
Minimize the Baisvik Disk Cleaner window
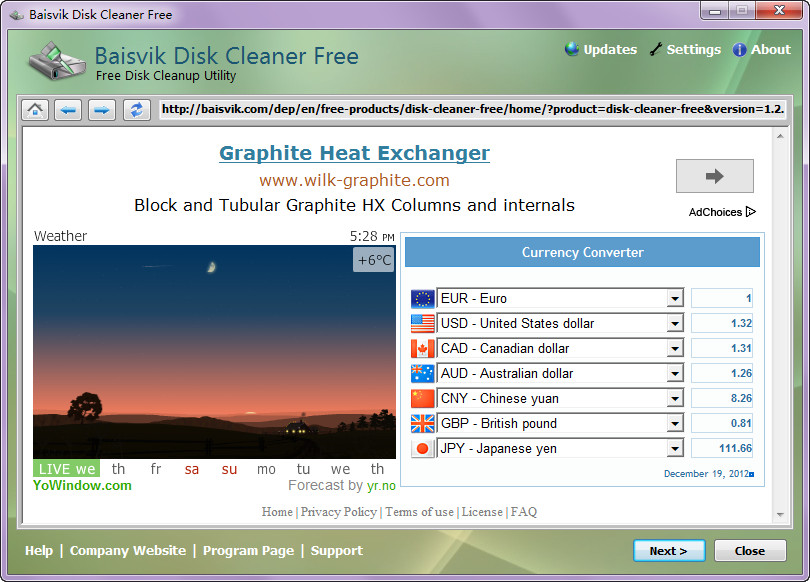pyautogui.click(x=715, y=11)
